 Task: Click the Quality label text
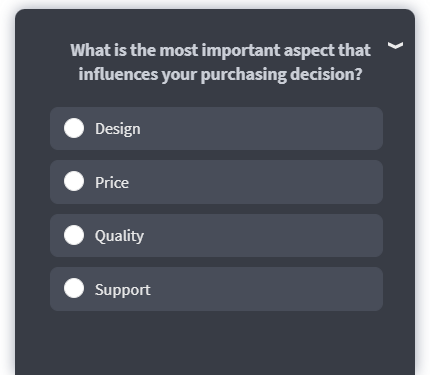[x=119, y=236]
